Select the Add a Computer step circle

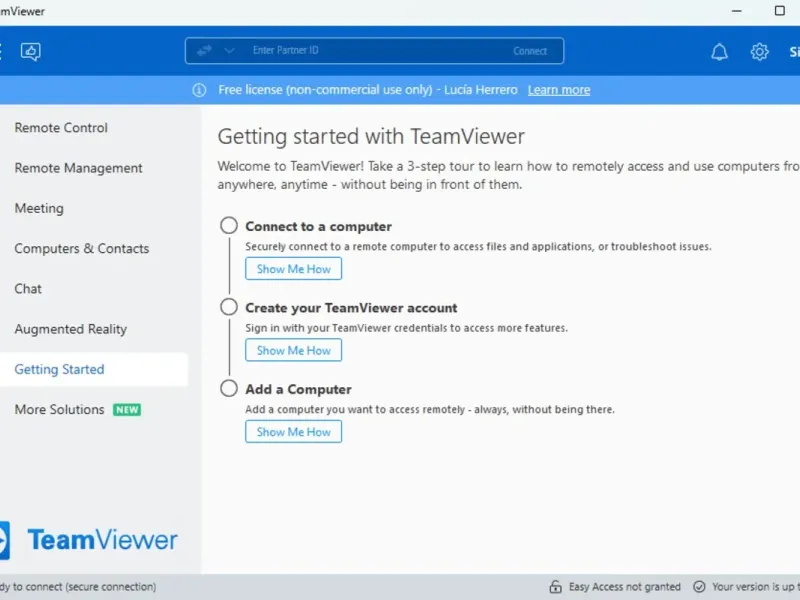click(x=229, y=388)
